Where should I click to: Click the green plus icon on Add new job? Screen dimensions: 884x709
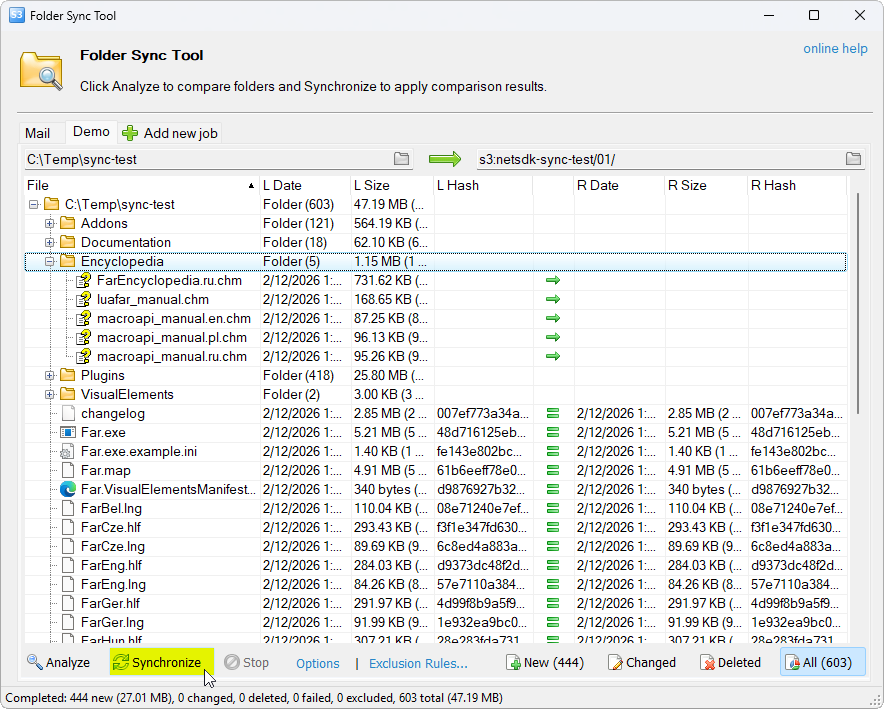click(130, 134)
